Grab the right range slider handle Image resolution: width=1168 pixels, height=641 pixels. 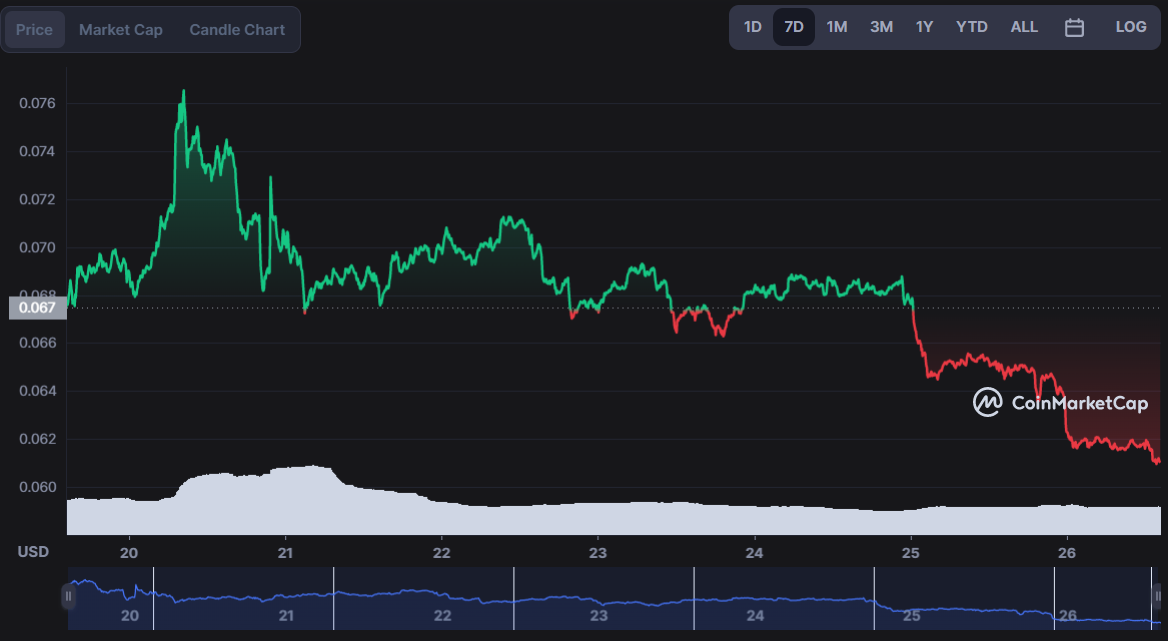pyautogui.click(x=1157, y=596)
